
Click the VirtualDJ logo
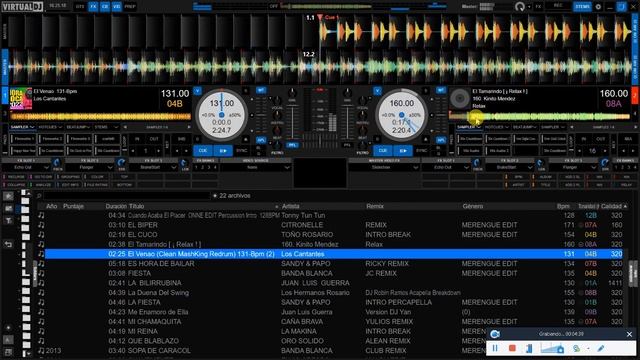22,7
